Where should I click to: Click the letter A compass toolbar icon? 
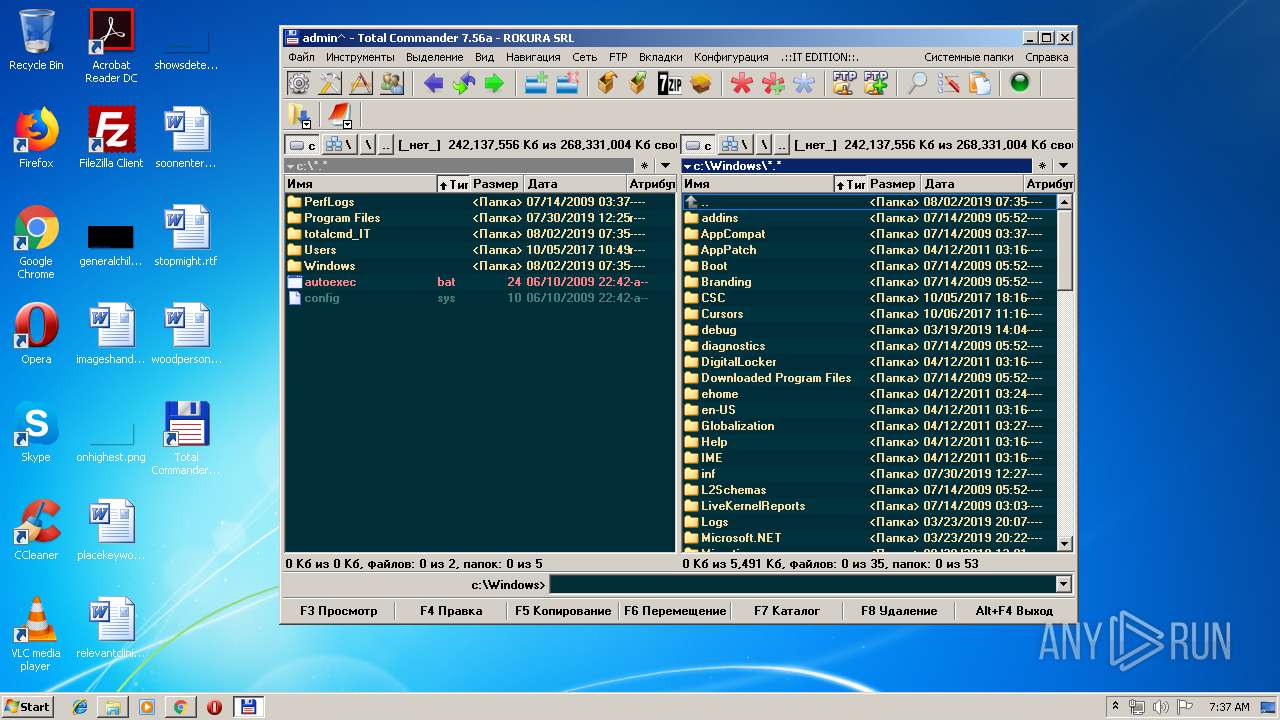361,83
